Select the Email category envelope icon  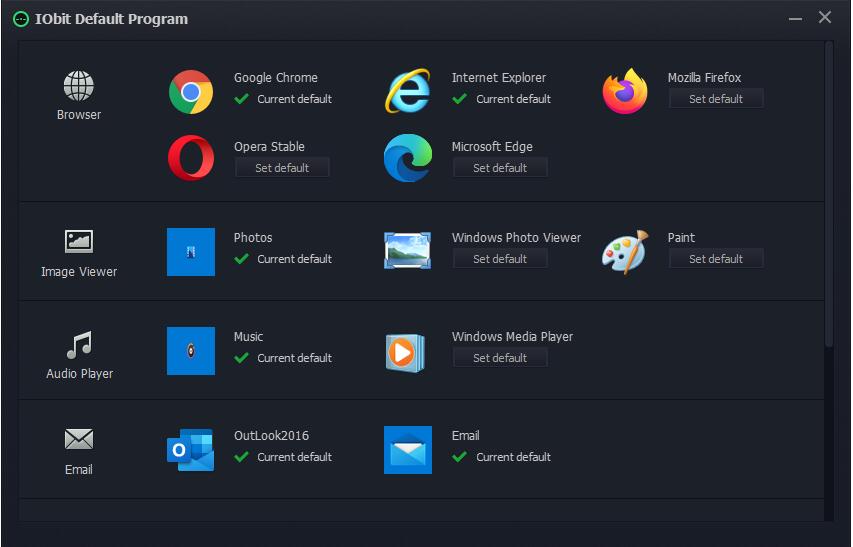(79, 439)
